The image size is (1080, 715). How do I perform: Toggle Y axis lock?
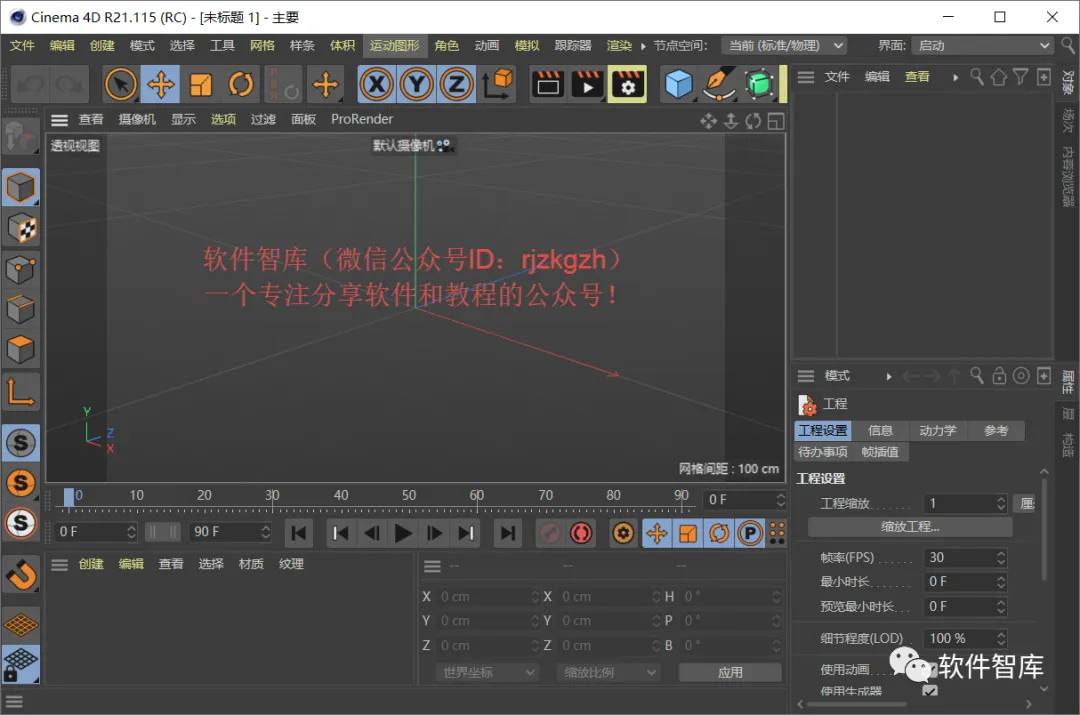417,85
